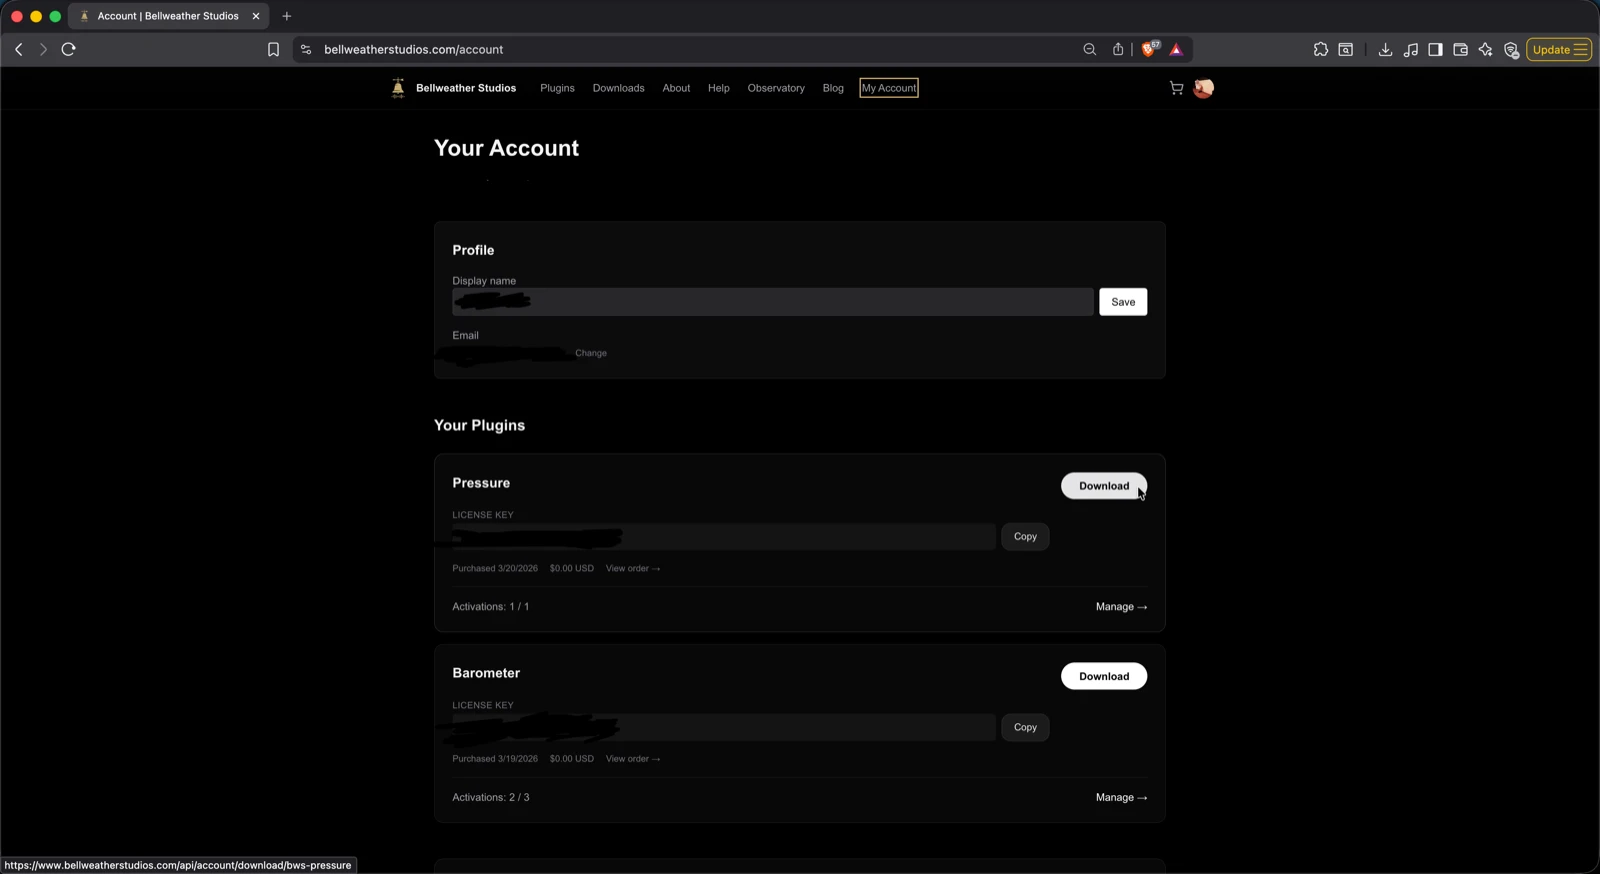Click Update browser menu button
This screenshot has height=874, width=1600.
click(x=1559, y=49)
